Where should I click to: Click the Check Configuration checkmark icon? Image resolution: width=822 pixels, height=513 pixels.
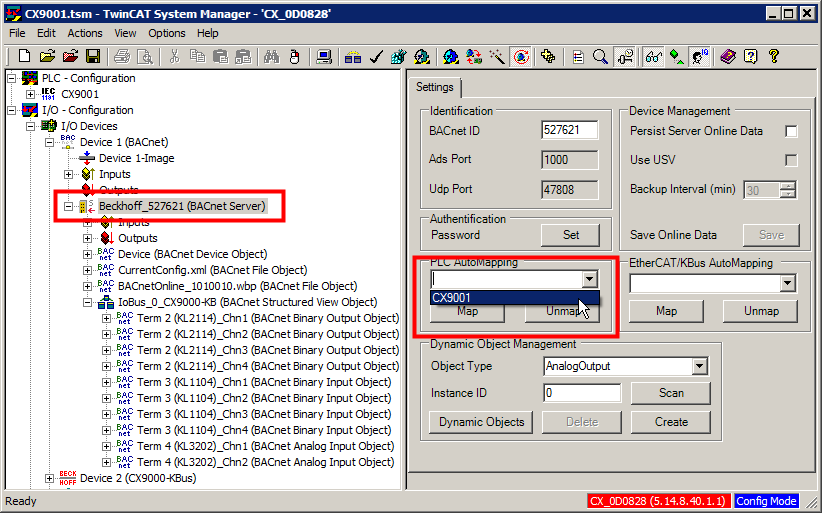pos(376,56)
